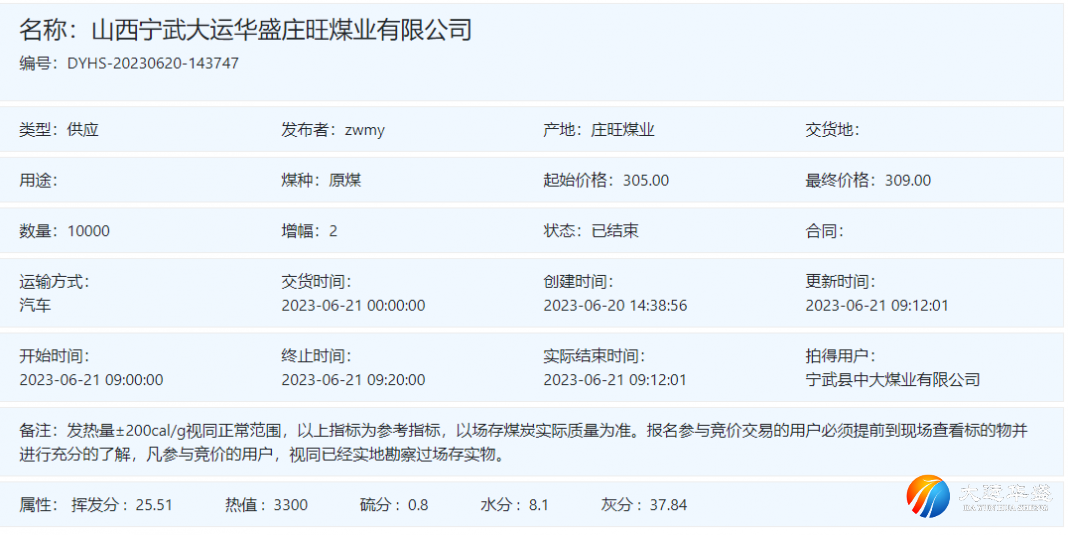Click the final price 309.00 value
Screen dimensions: 1068x535
pos(907,181)
